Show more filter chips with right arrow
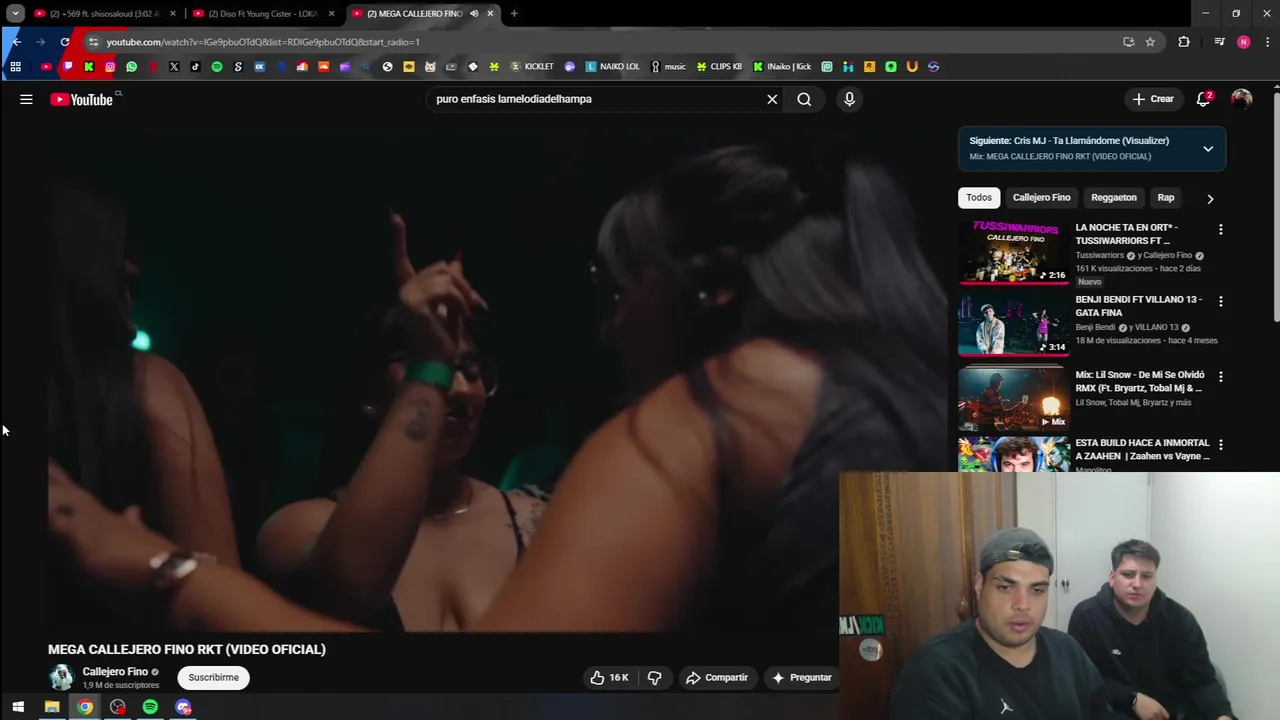This screenshot has width=1280, height=720. point(1210,198)
